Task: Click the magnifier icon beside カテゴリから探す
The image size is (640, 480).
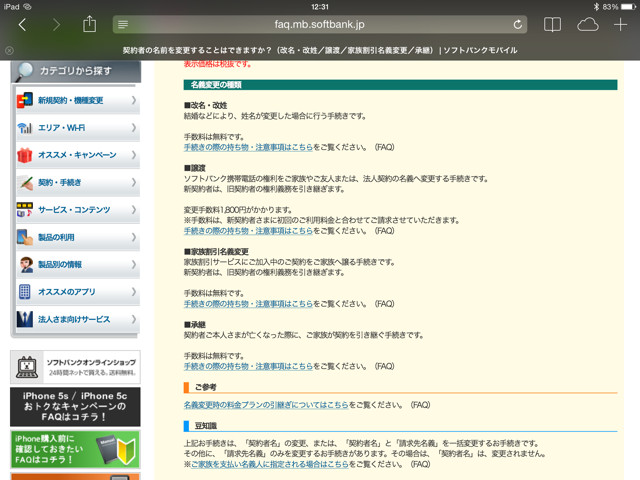Action: tap(24, 71)
